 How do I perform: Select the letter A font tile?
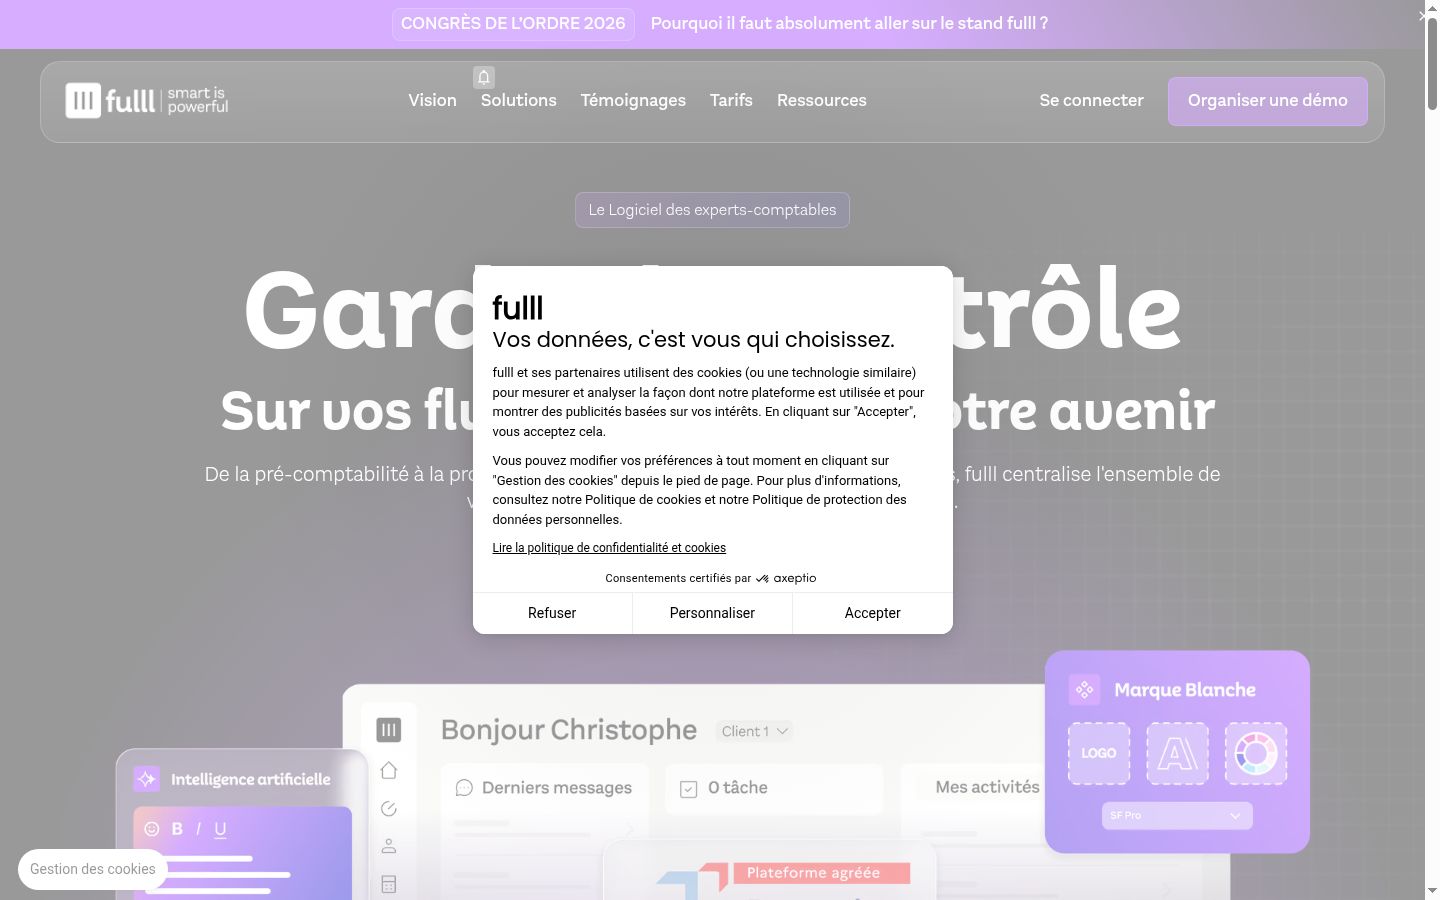coord(1177,753)
